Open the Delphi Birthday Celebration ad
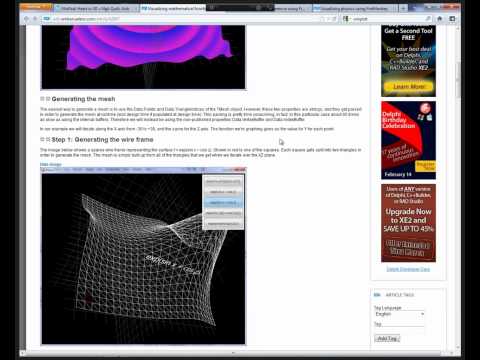 point(408,140)
